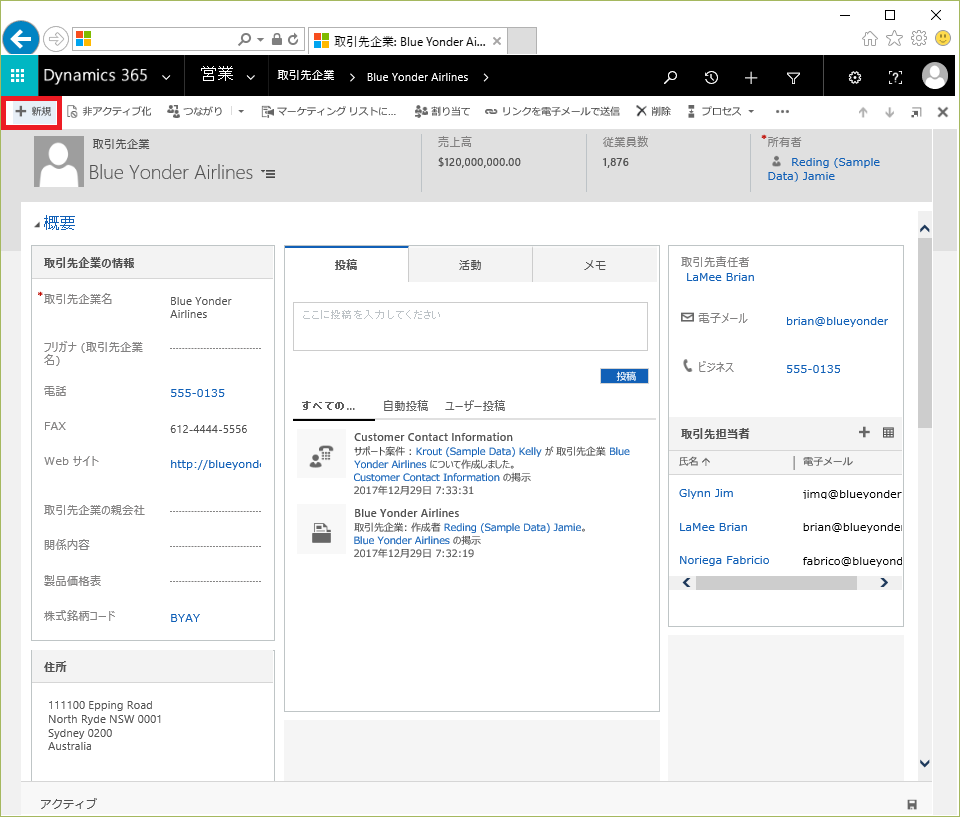The width and height of the screenshot is (960, 817).
Task: Switch to the 活動 tab
Action: 470,265
